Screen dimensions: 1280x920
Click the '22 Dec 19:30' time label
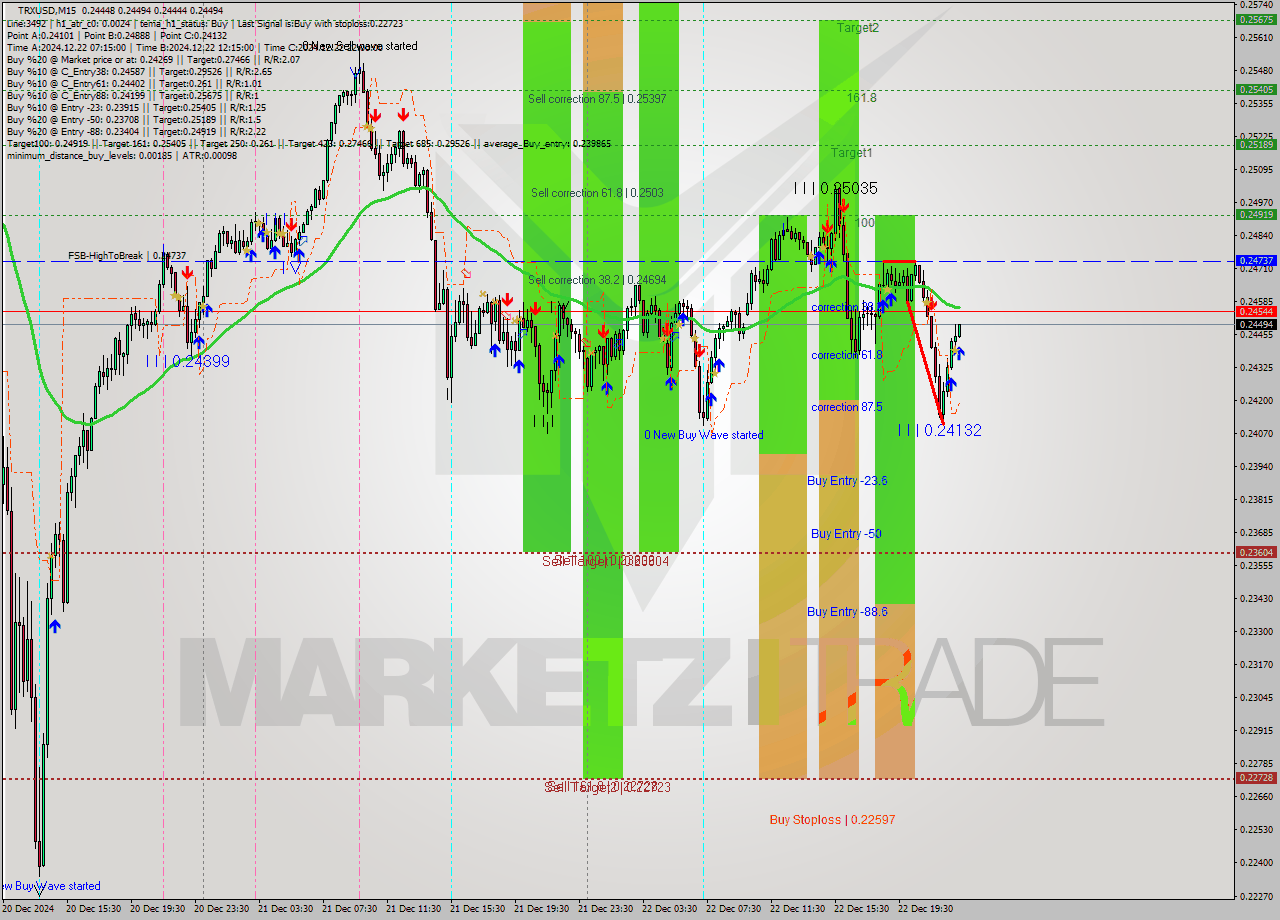(926, 909)
